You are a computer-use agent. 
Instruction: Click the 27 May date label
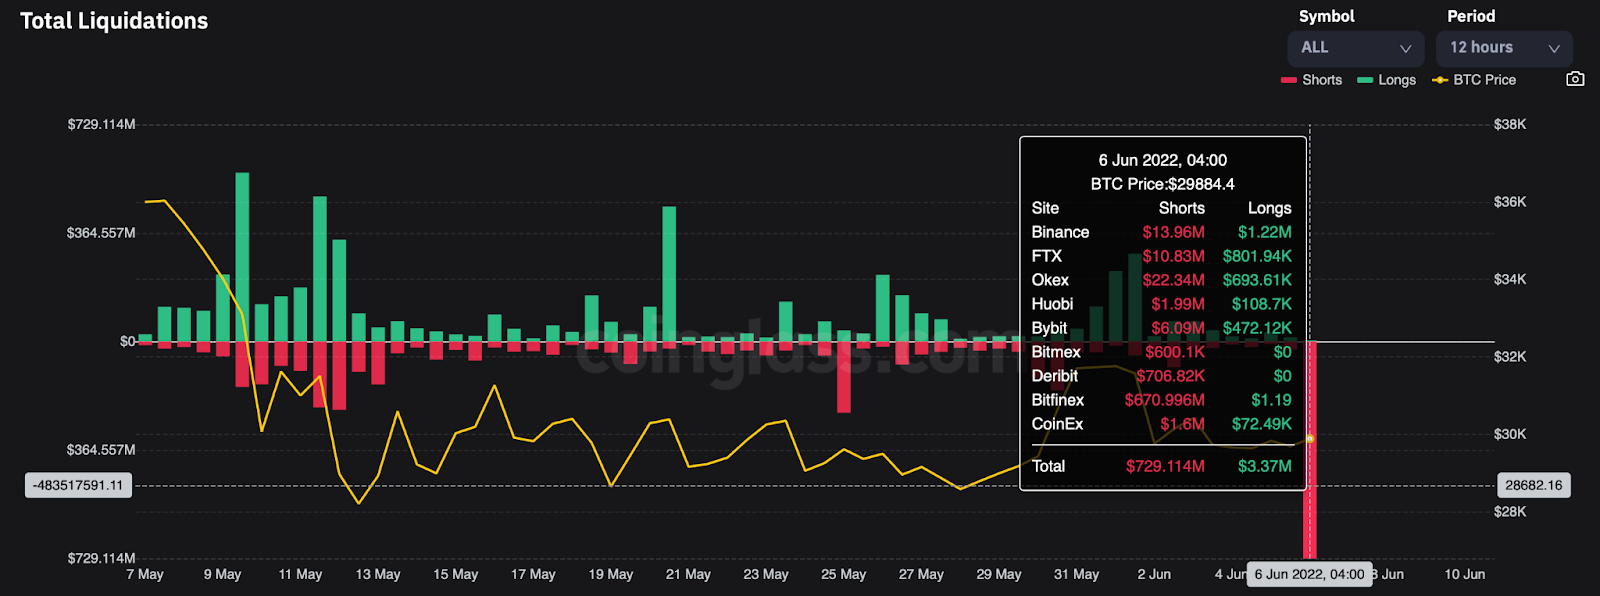[x=921, y=574]
